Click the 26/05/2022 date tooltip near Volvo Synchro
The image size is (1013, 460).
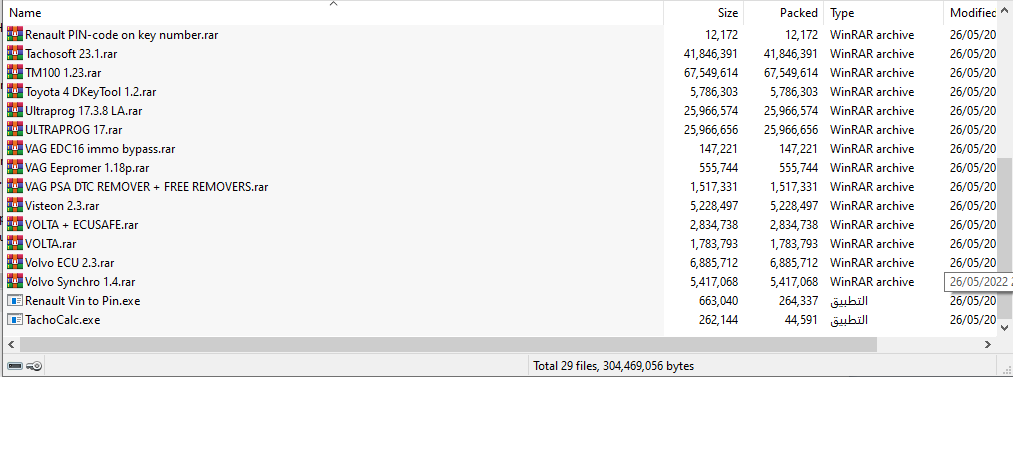click(x=978, y=282)
